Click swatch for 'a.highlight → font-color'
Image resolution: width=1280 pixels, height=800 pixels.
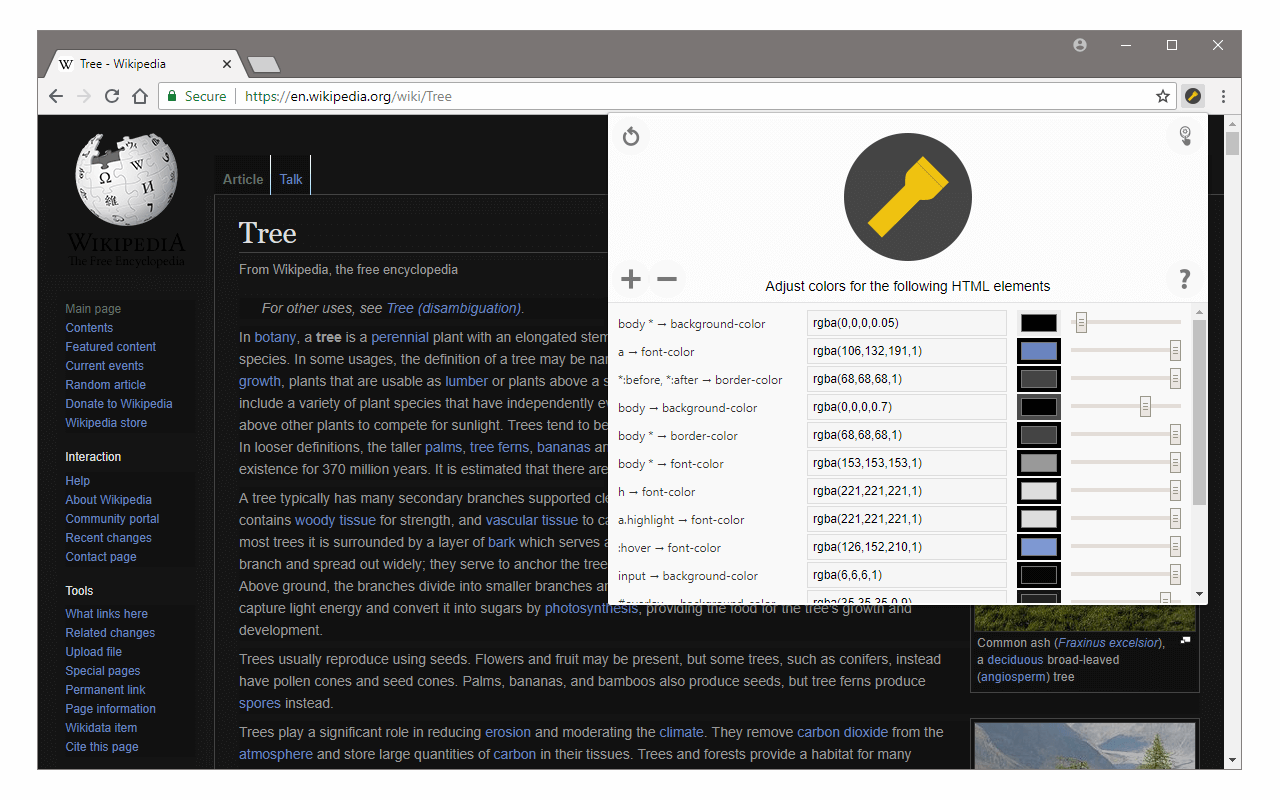pos(1039,519)
